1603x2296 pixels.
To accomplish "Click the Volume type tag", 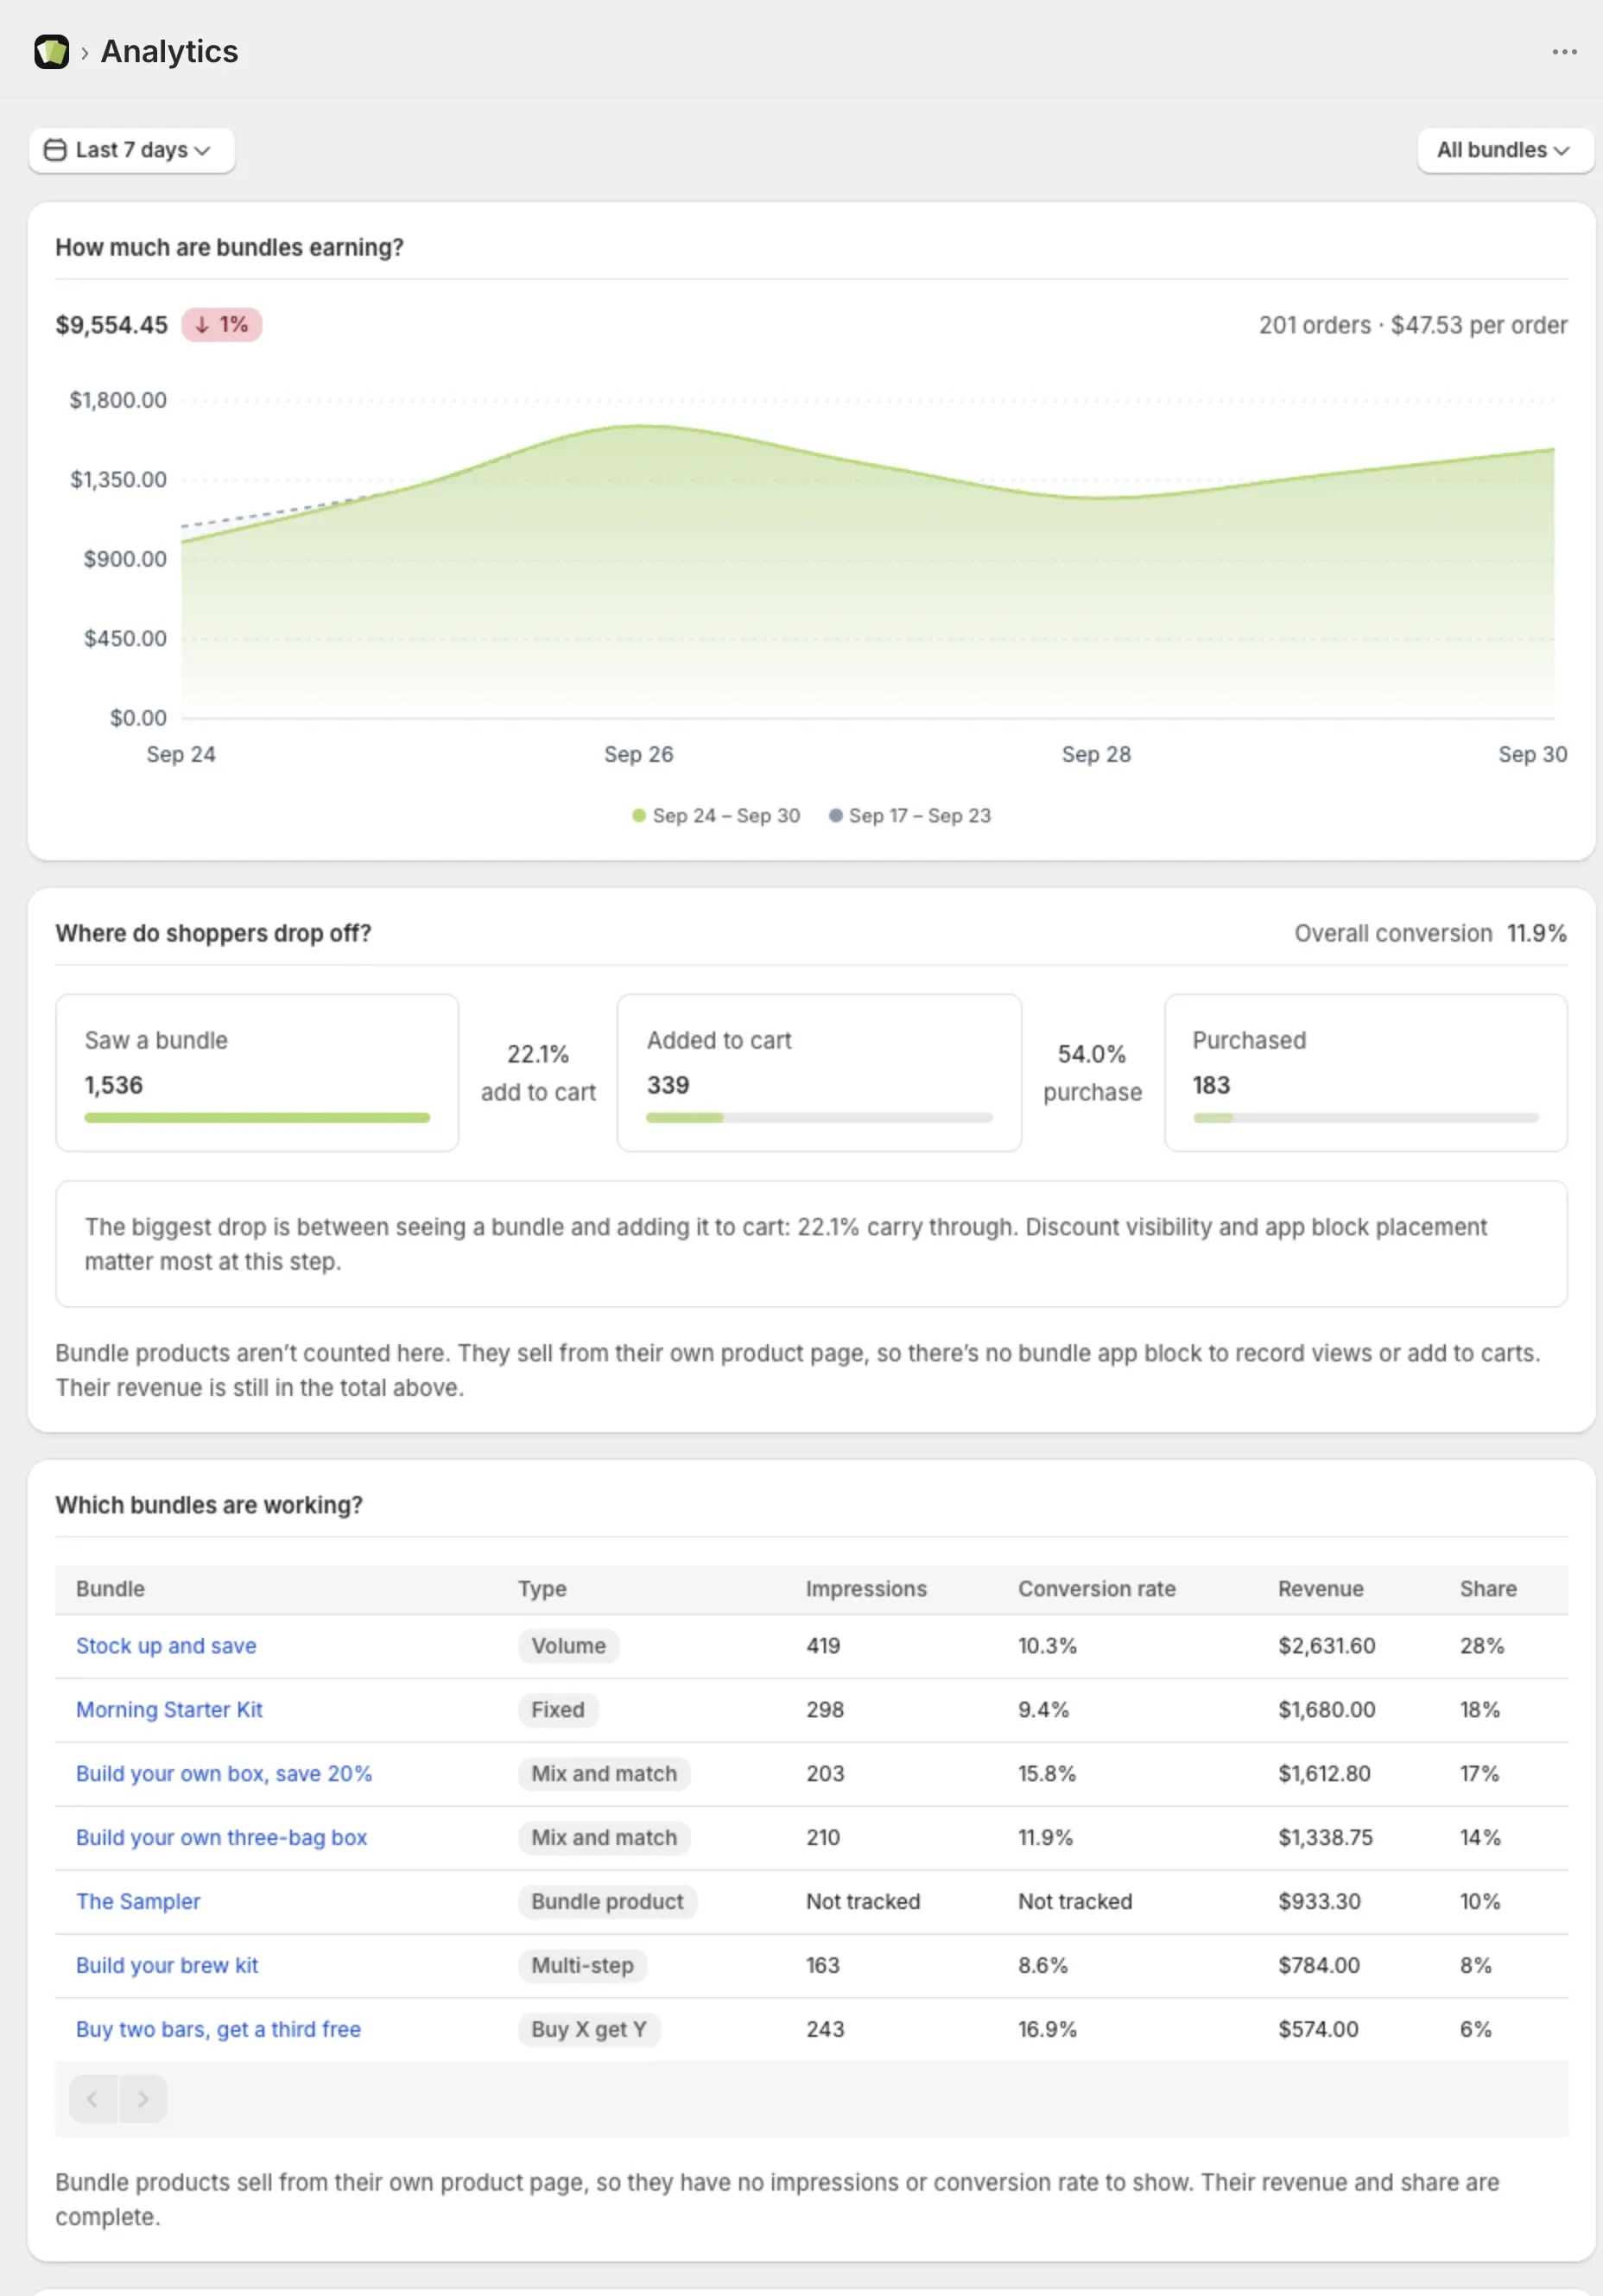I will pos(568,1645).
